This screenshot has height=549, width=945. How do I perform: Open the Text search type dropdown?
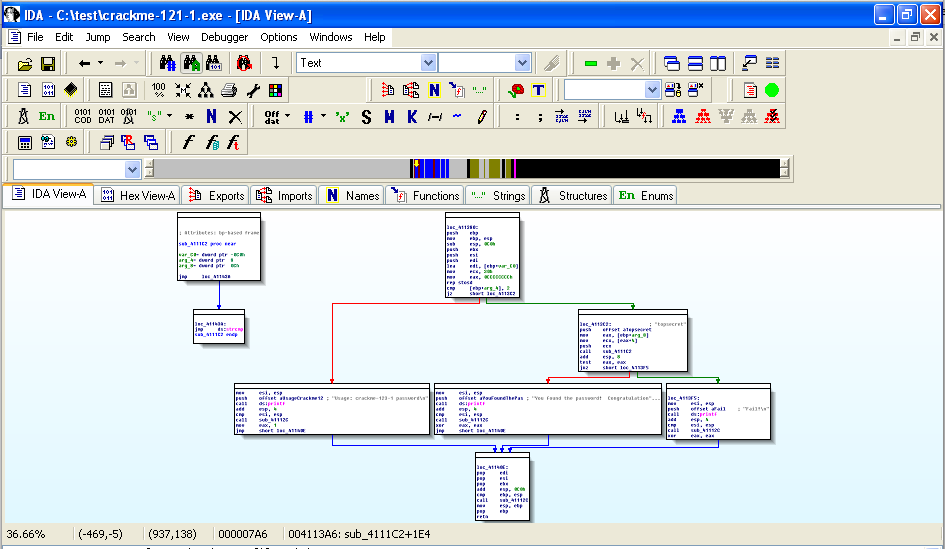pyautogui.click(x=427, y=63)
